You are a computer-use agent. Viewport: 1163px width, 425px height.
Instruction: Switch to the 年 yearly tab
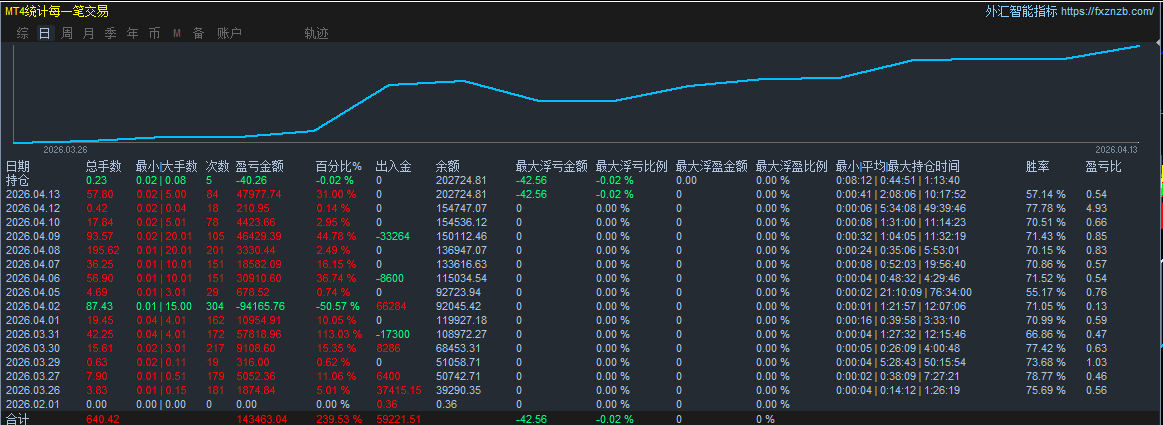click(x=133, y=33)
